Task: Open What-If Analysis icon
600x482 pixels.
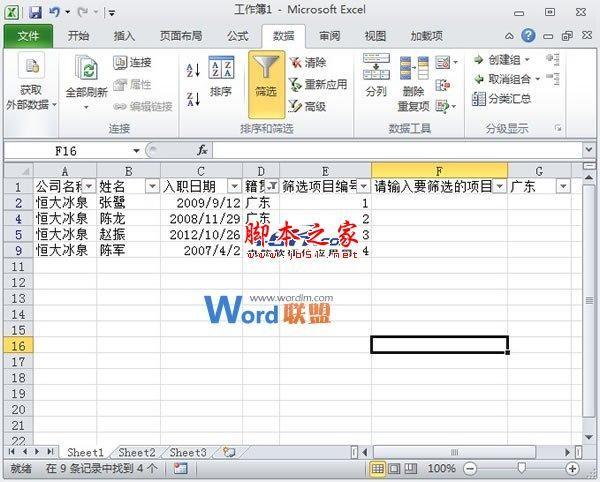Action: pyautogui.click(x=443, y=106)
